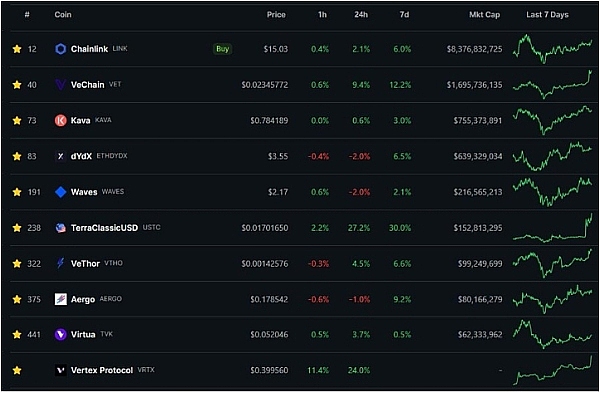Open the Vertex Protocol coin link

coord(102,370)
